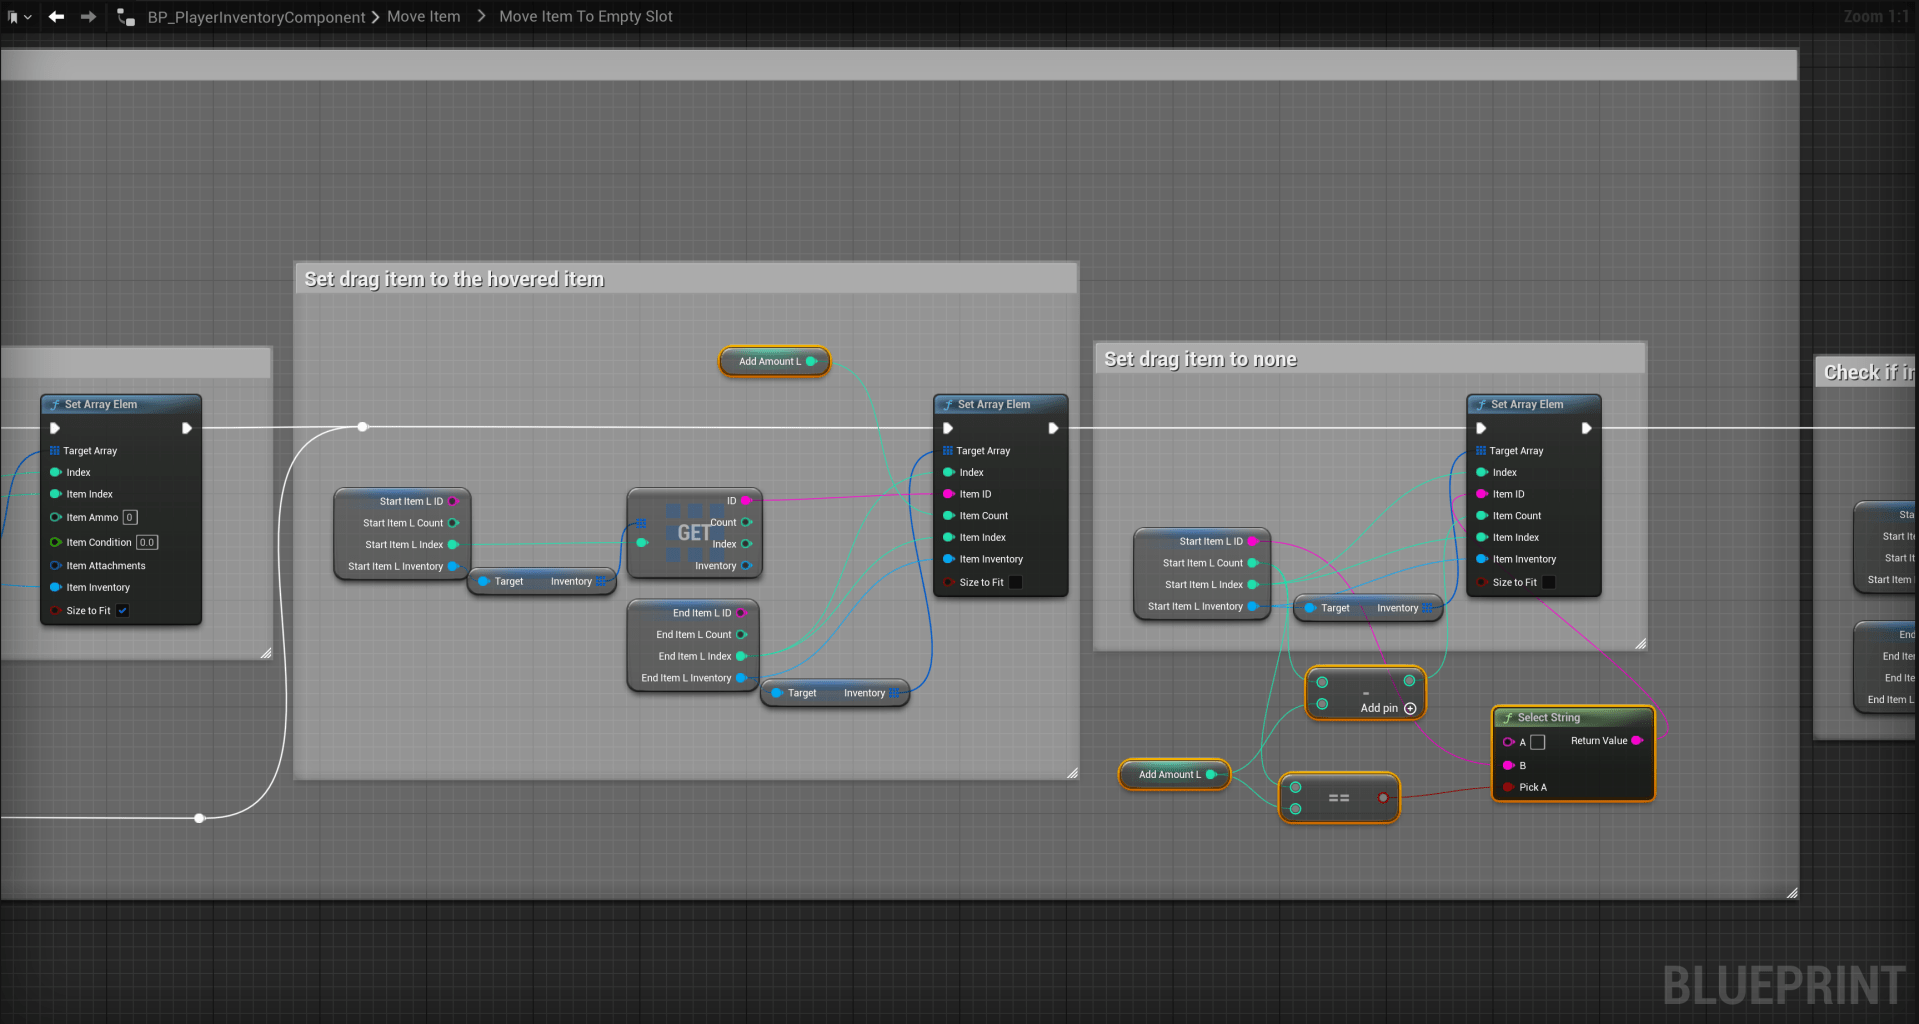Click the A text field on Select String
This screenshot has height=1024, width=1919.
(1538, 742)
